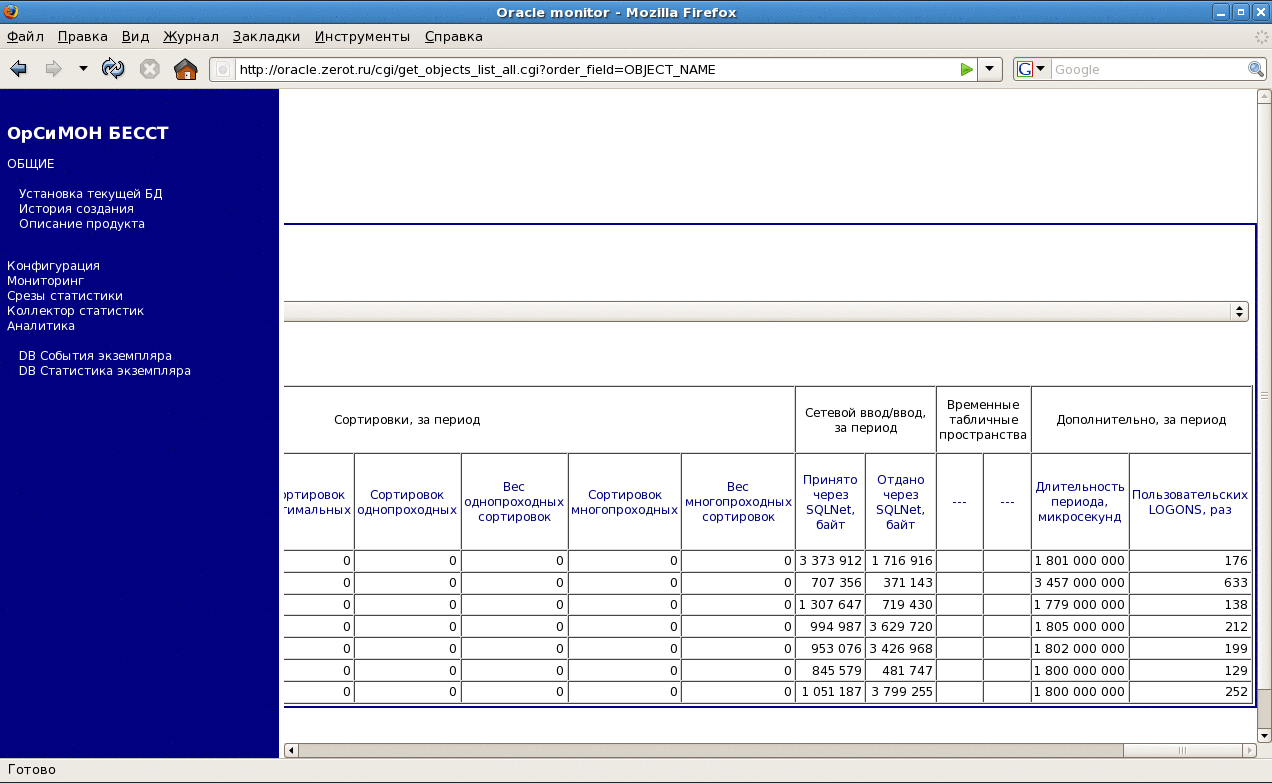The image size is (1272, 783).
Task: Open the Инструменты menu
Action: pos(362,36)
